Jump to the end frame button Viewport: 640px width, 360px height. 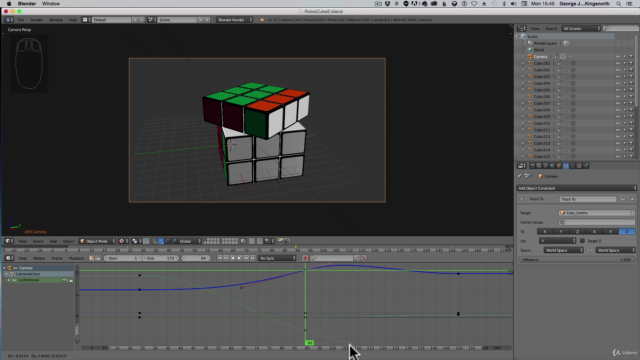pos(253,258)
